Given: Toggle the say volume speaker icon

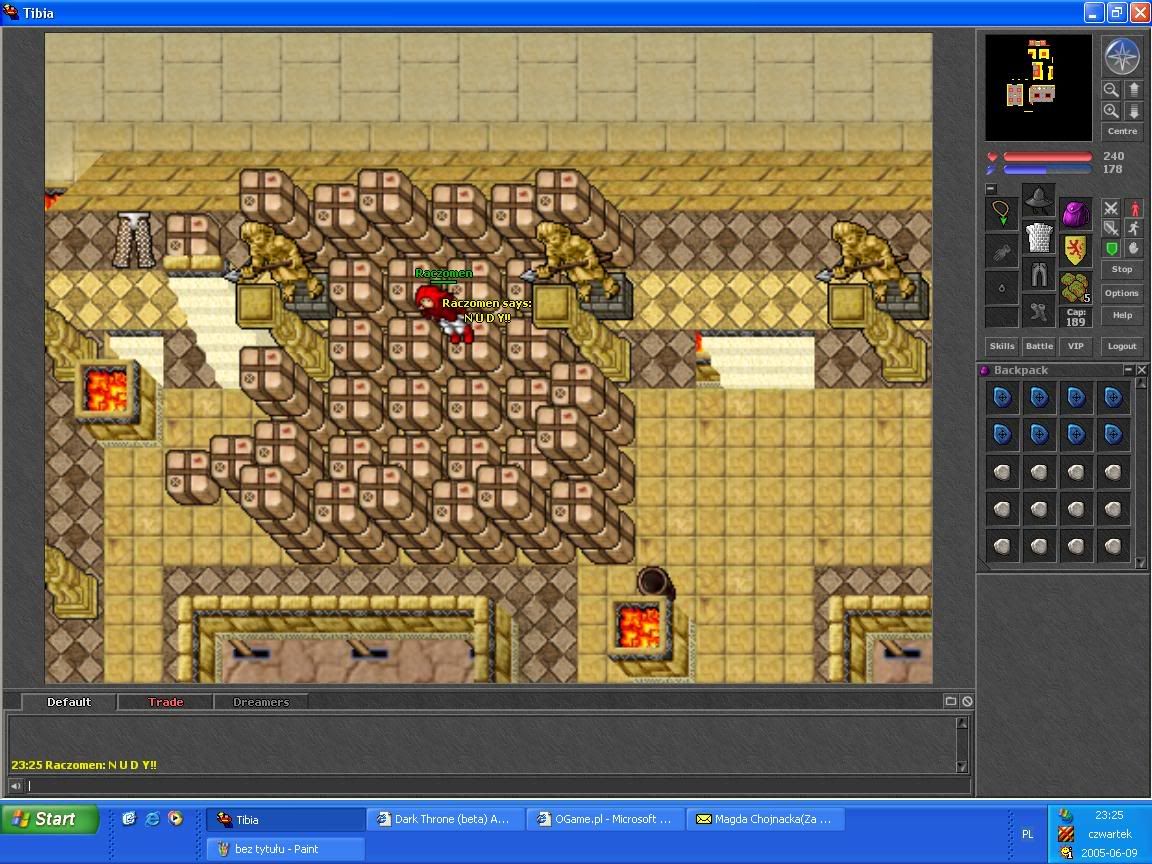Looking at the screenshot, I should coord(15,786).
